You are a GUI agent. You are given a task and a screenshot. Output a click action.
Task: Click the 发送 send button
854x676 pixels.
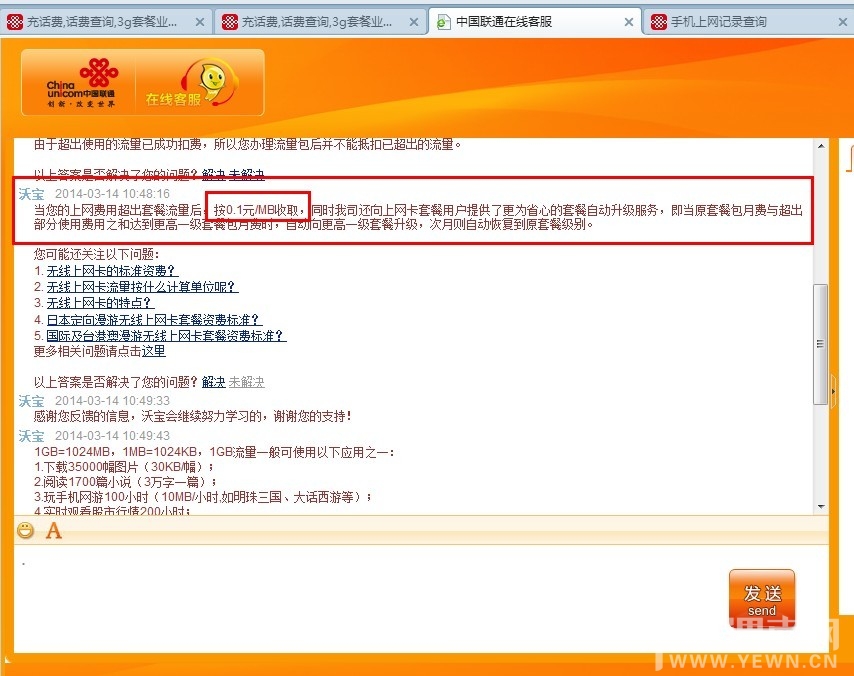click(761, 600)
